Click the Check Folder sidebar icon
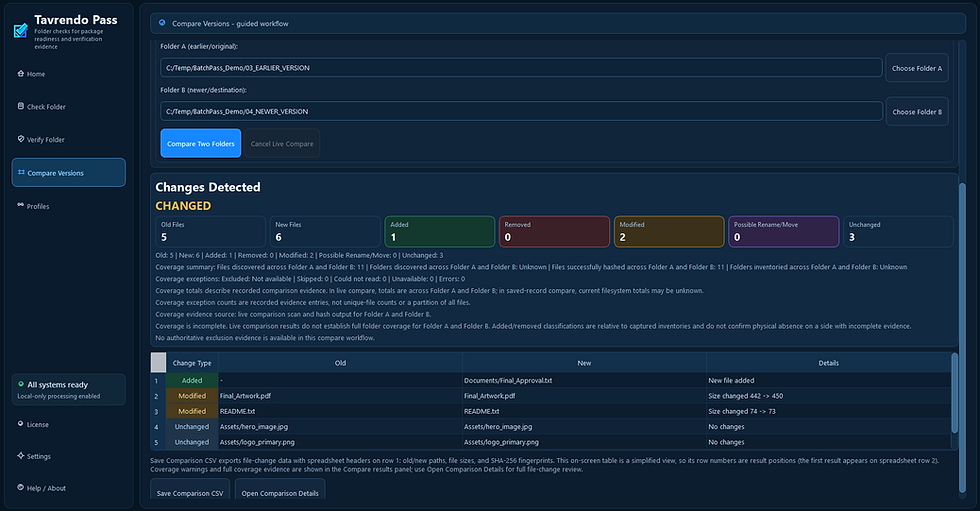 (21, 106)
